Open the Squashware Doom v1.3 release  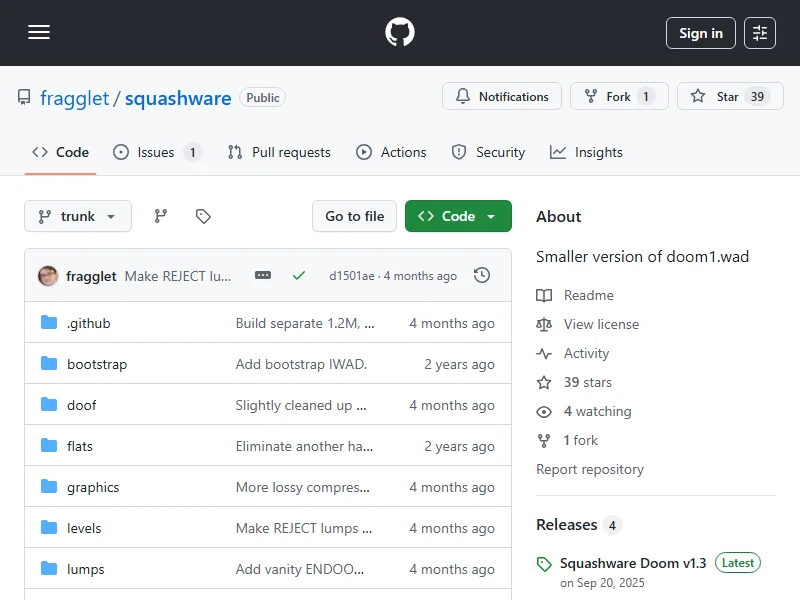click(633, 563)
